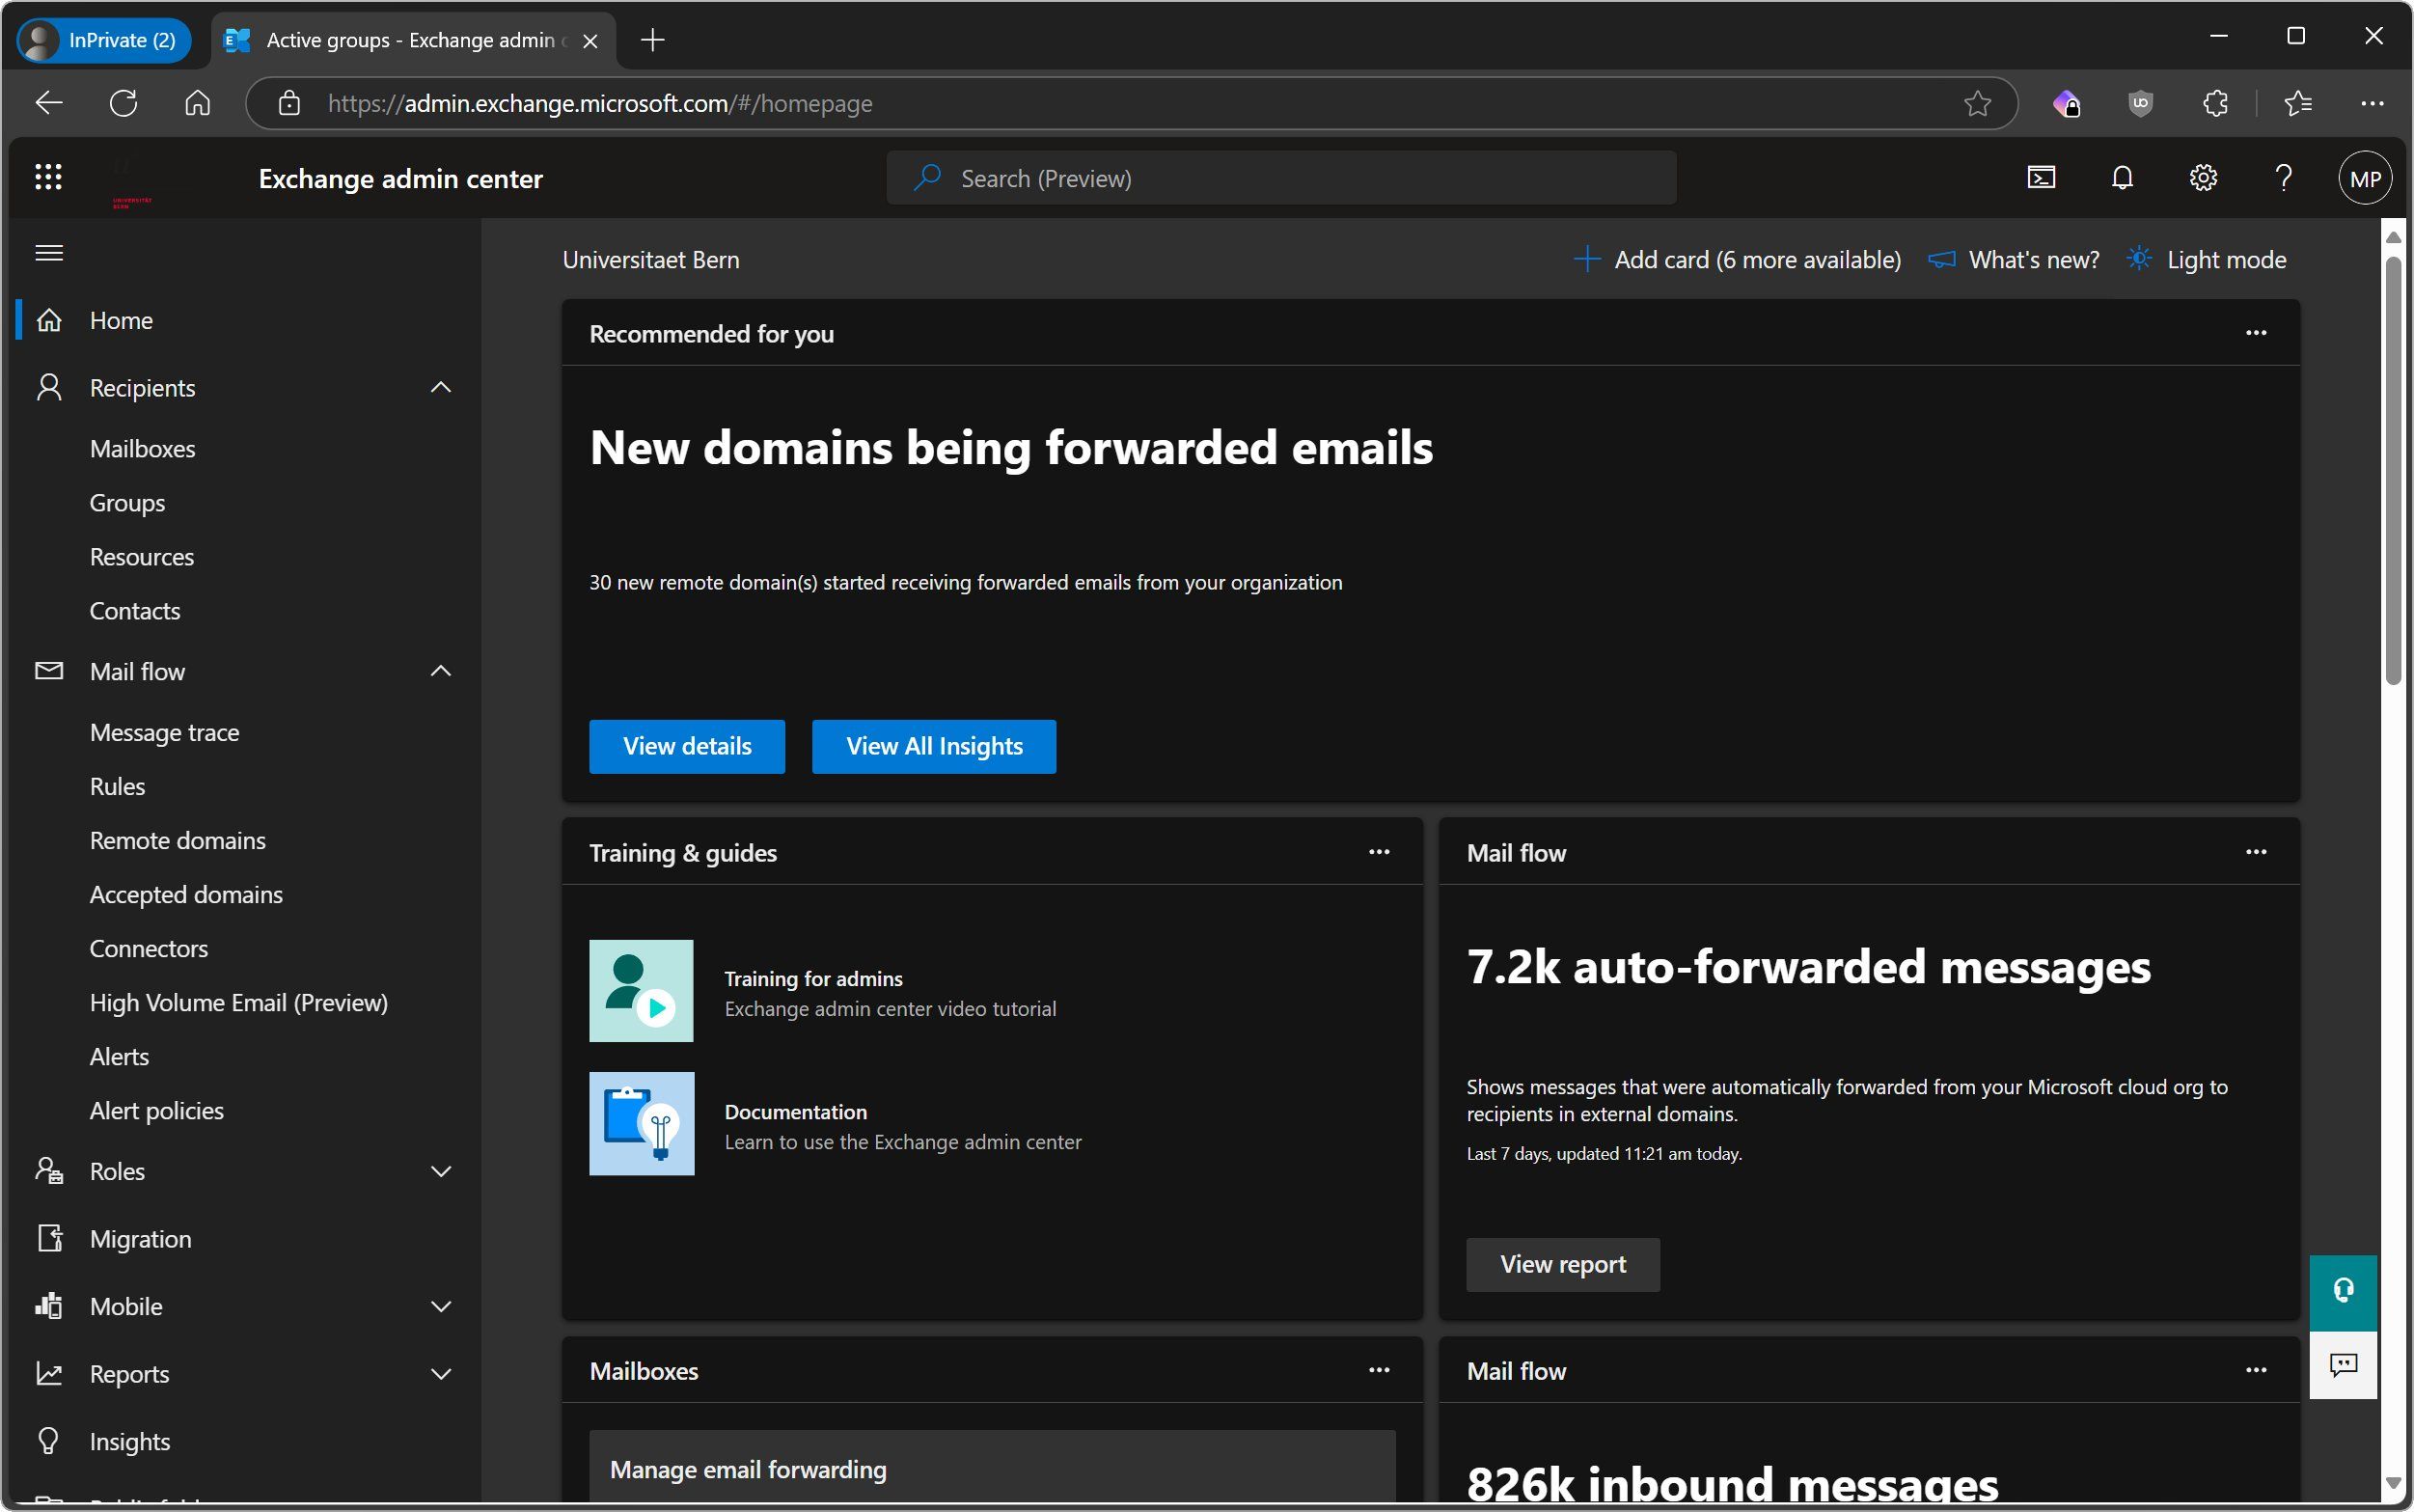This screenshot has height=1512, width=2414.
Task: Click View All Insights button
Action: pyautogui.click(x=934, y=746)
